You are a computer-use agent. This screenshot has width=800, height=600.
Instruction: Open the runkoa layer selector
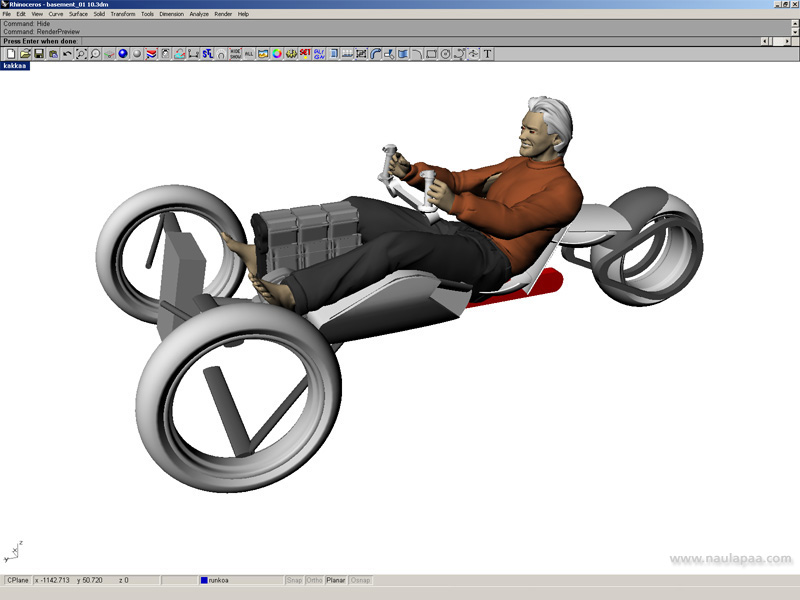pos(240,580)
